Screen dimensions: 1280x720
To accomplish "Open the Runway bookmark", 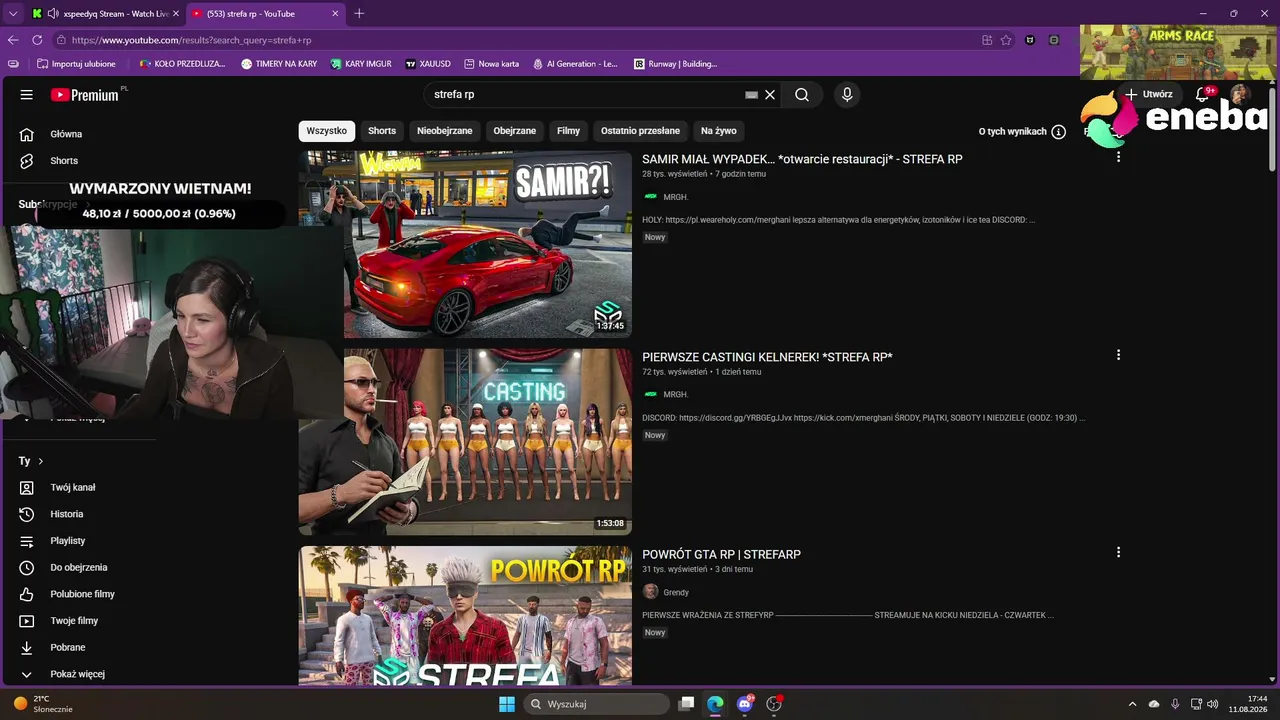I will coord(675,64).
